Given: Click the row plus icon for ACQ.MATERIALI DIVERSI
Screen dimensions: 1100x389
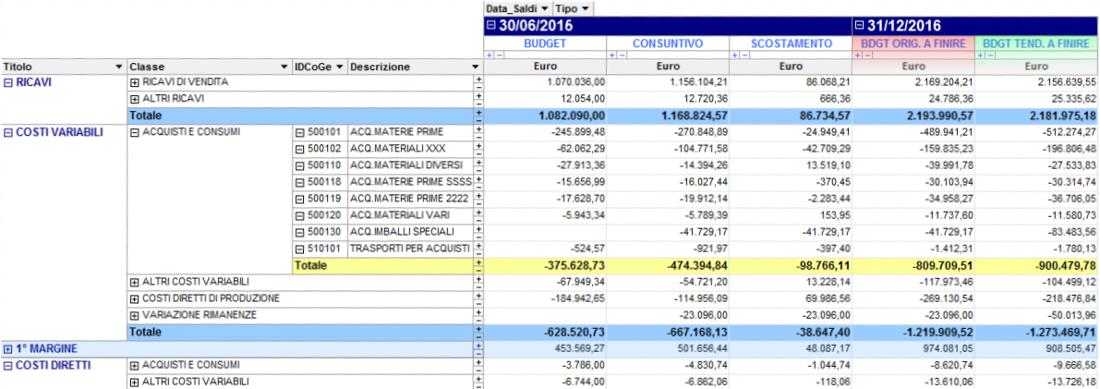Looking at the screenshot, I should click(479, 163).
